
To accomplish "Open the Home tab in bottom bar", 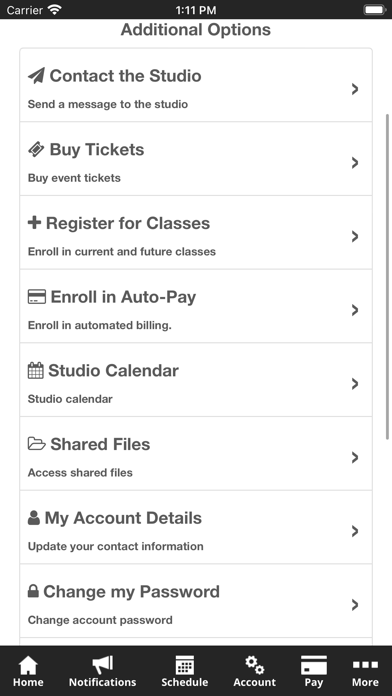I will click(28, 671).
